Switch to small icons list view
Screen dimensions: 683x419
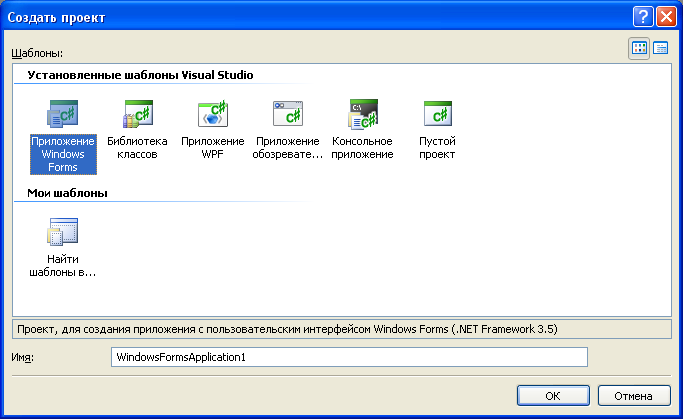tap(661, 48)
